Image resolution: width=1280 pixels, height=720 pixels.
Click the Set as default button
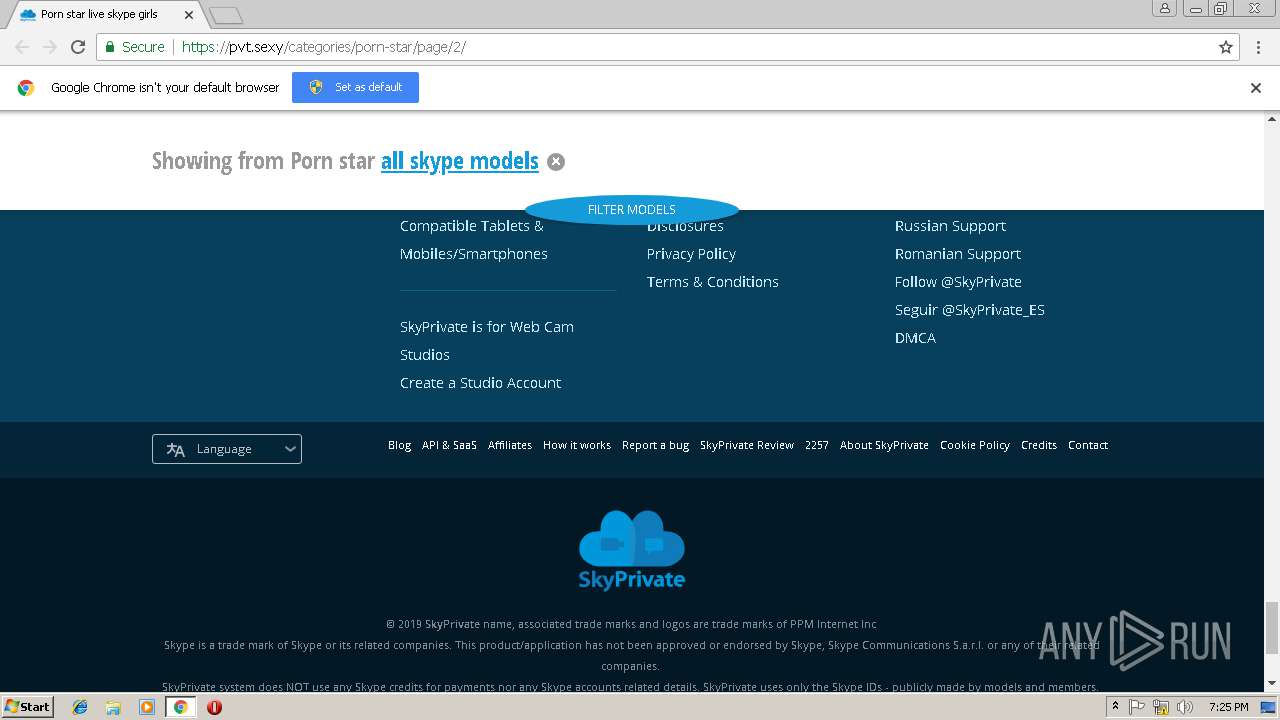[355, 87]
